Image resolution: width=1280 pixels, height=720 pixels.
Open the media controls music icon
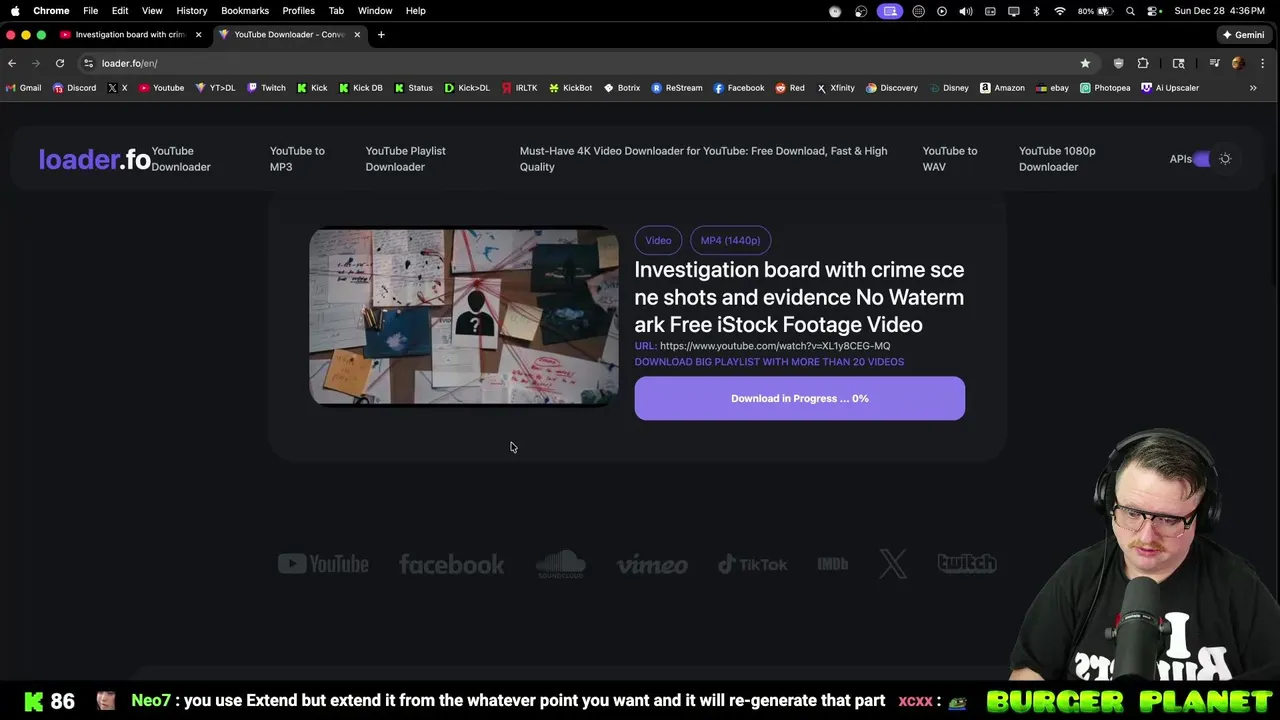pos(1214,63)
